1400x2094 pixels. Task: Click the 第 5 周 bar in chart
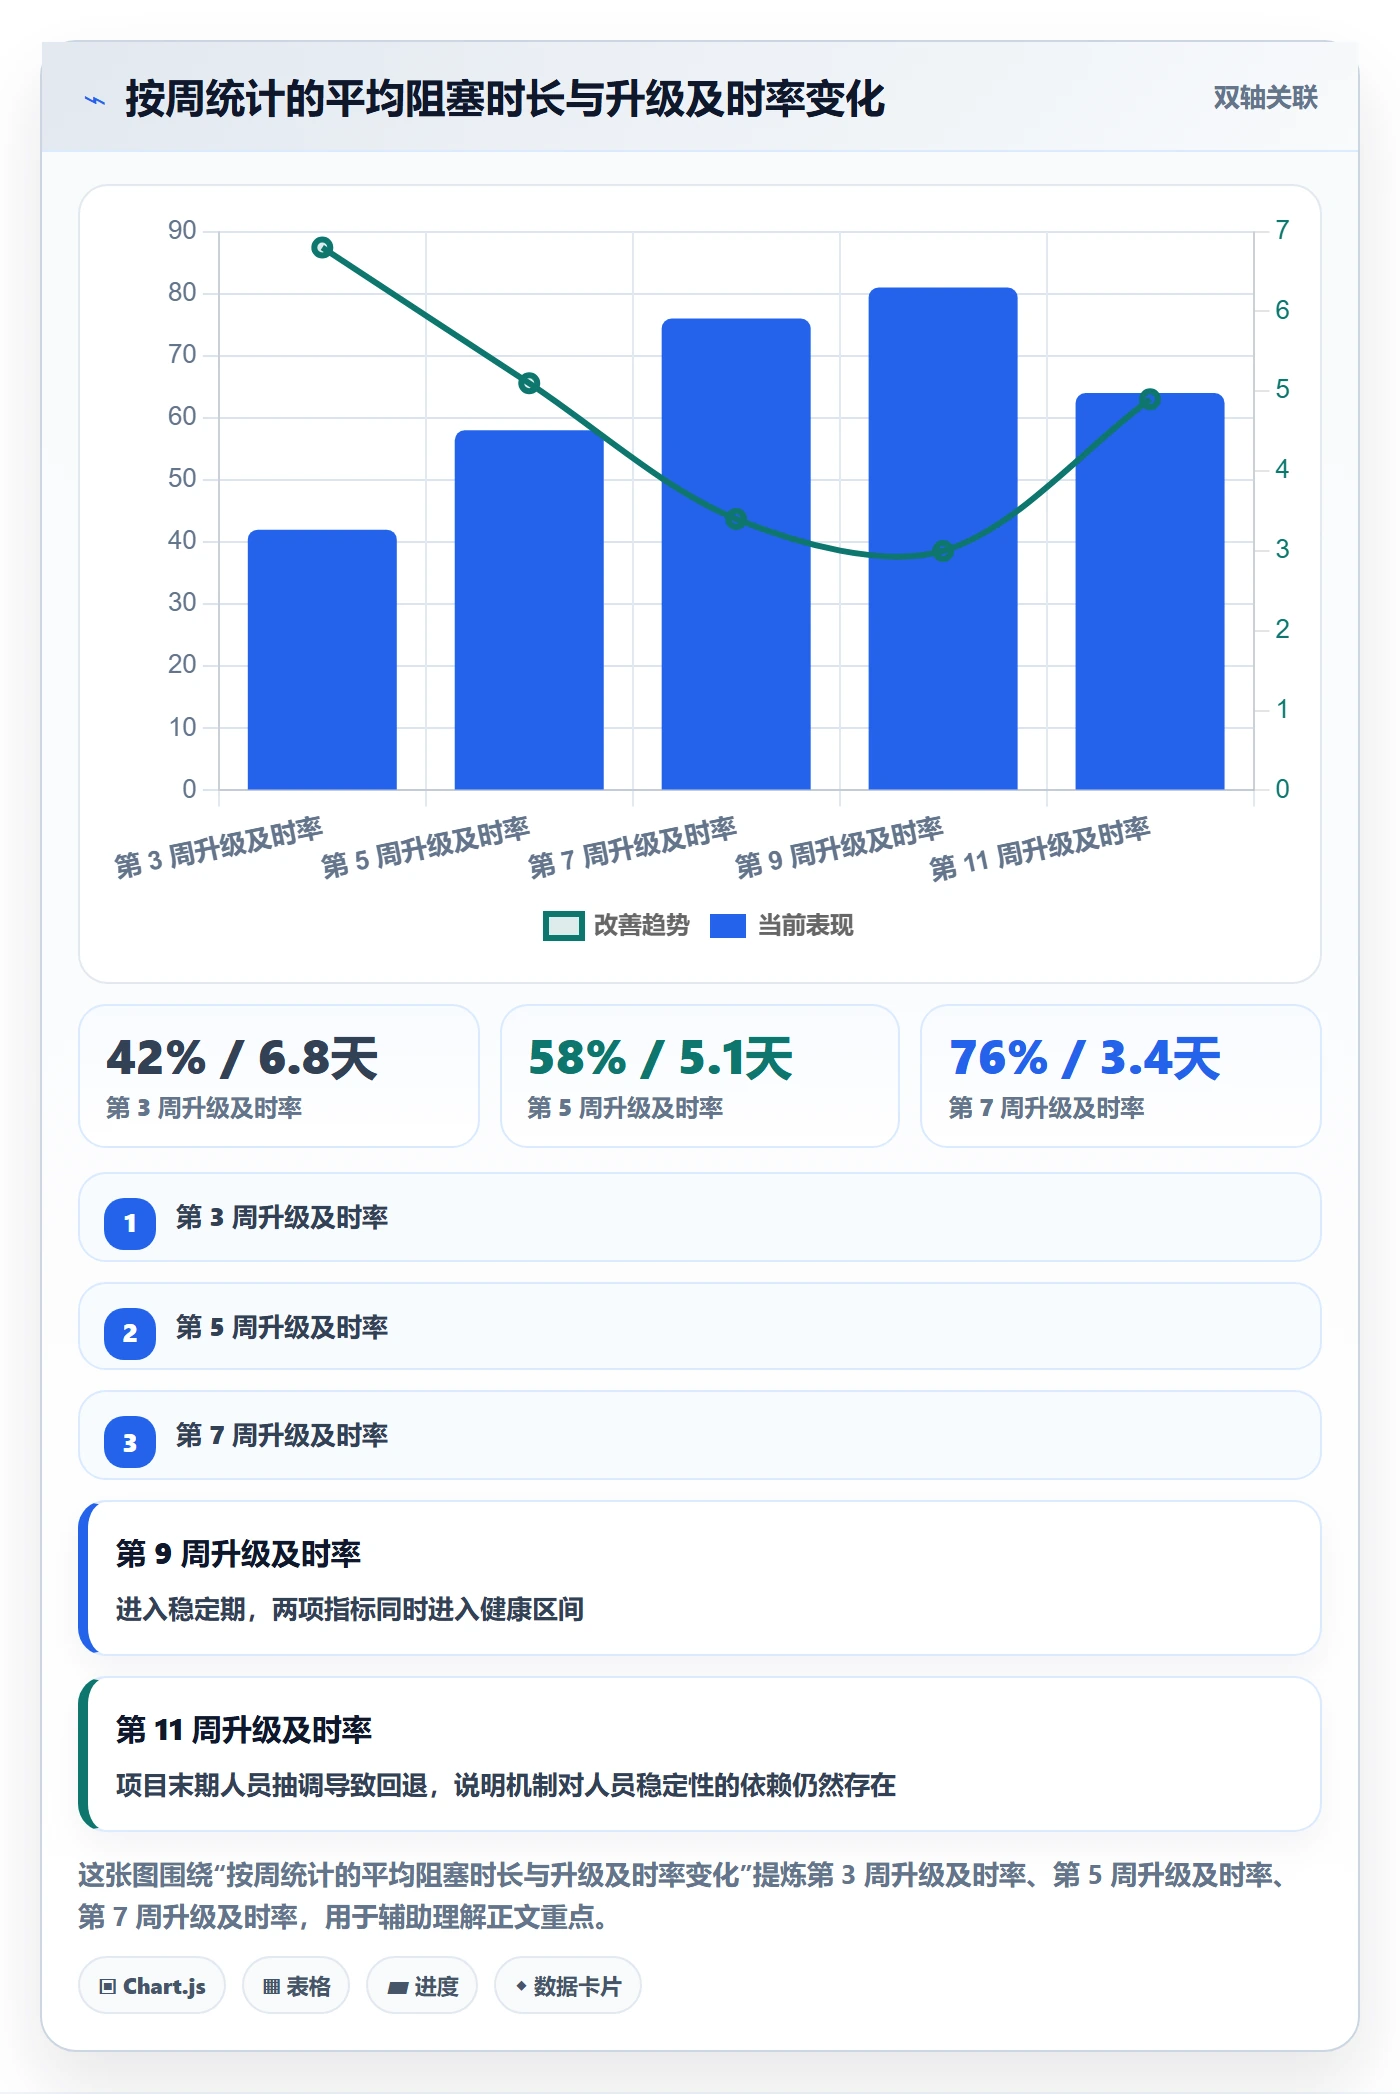529,610
